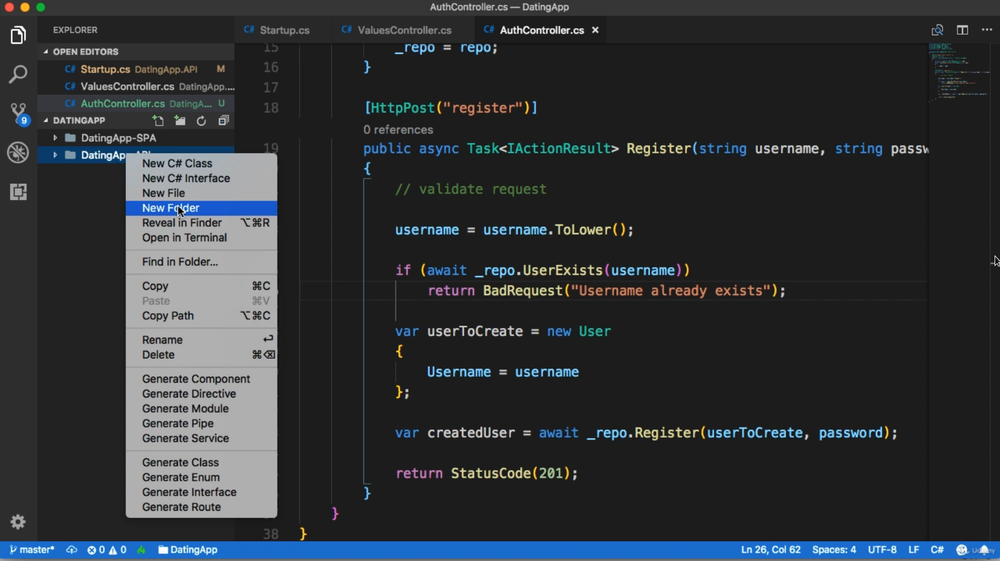Click the Split Editor icon
The image size is (1000, 561).
click(962, 30)
